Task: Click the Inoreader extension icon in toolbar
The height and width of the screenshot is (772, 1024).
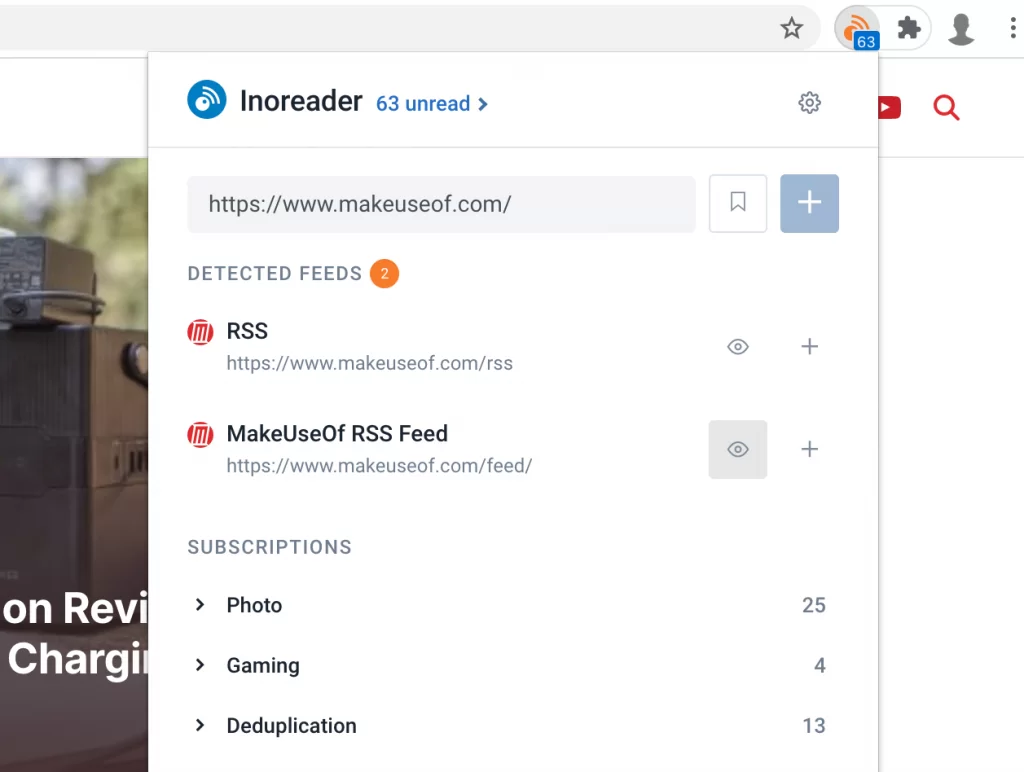Action: [857, 29]
